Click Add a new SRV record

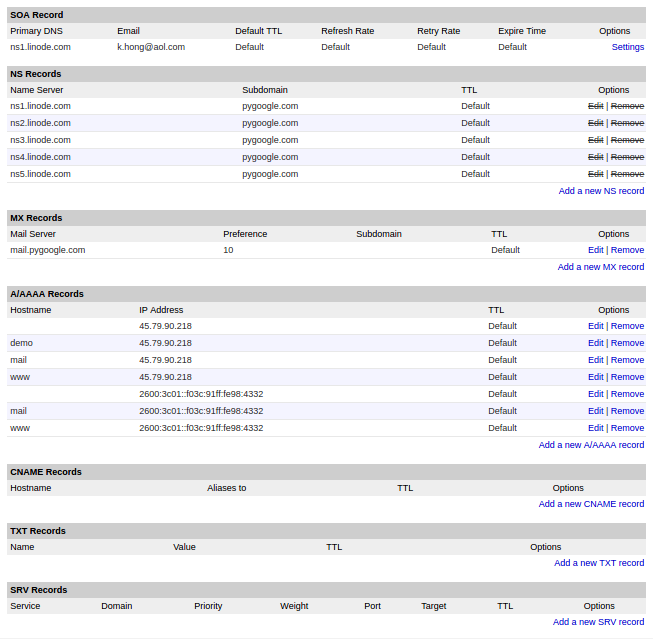click(x=598, y=622)
